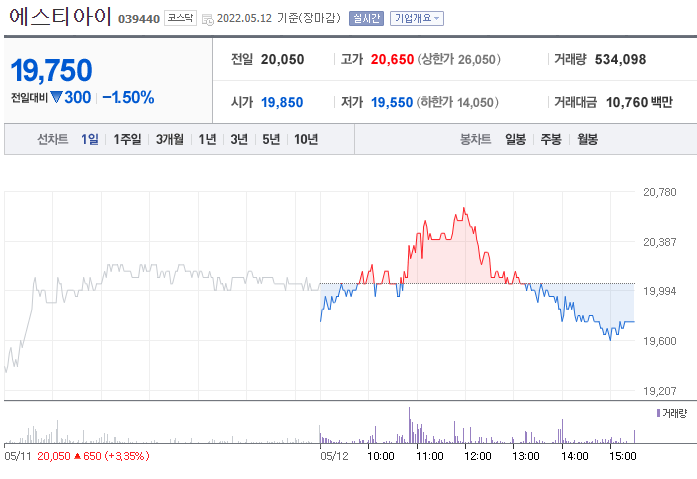Switch line chart to 3개월

(169, 140)
